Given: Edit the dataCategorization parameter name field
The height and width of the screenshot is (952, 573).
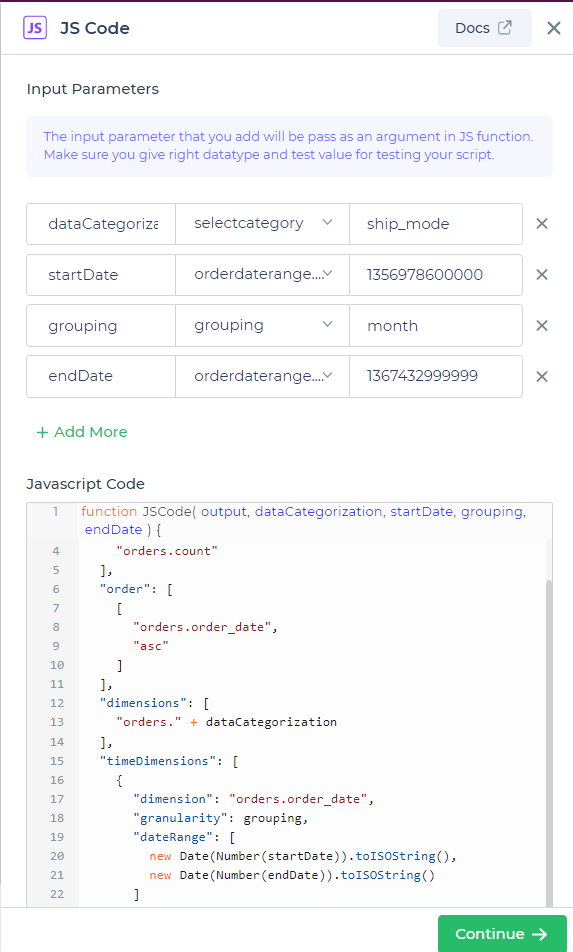Looking at the screenshot, I should (x=101, y=224).
